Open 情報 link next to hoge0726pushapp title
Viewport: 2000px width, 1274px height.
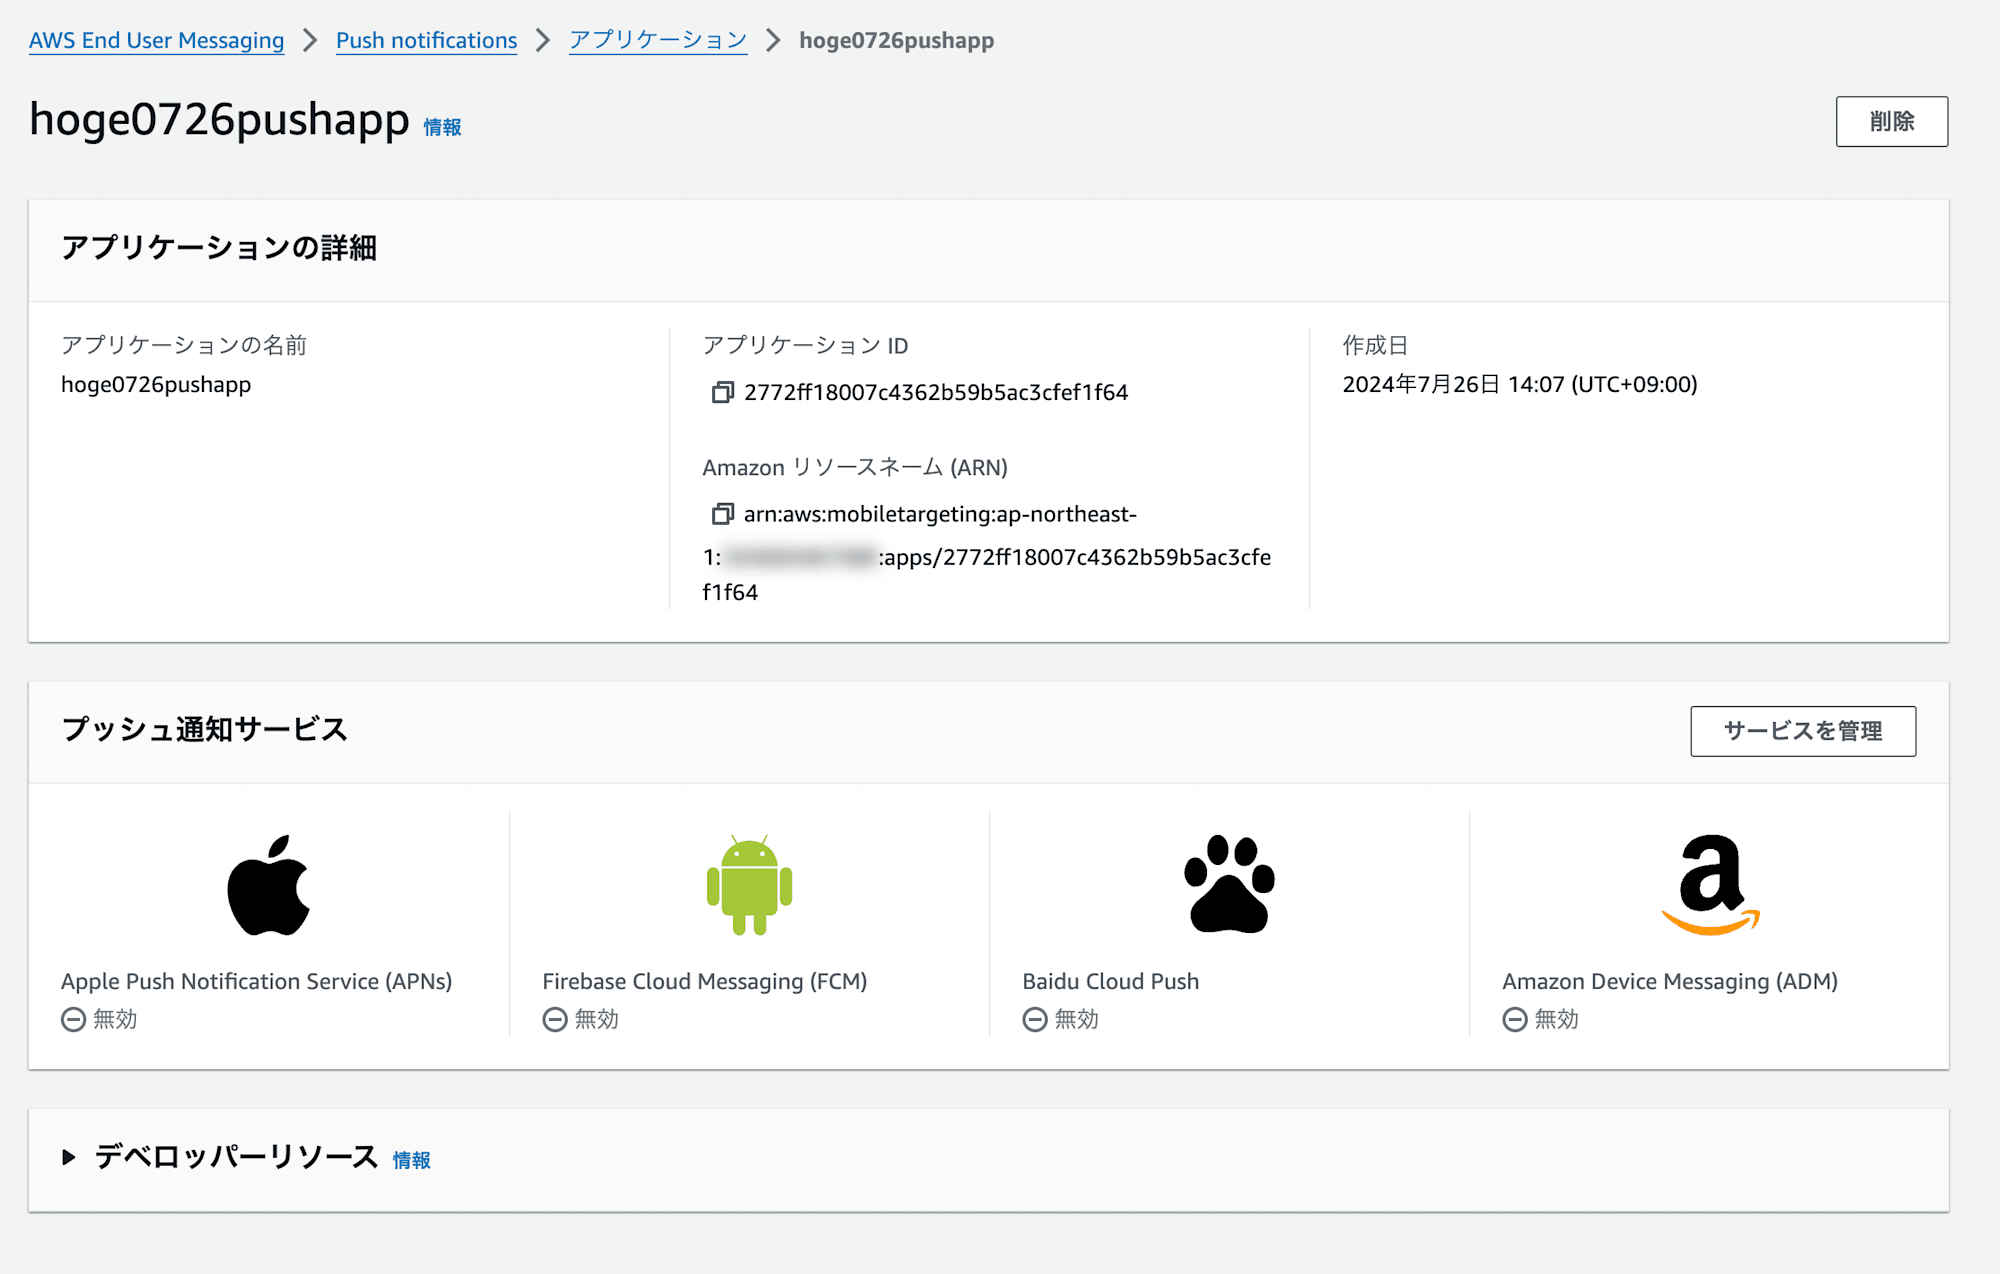[x=442, y=127]
